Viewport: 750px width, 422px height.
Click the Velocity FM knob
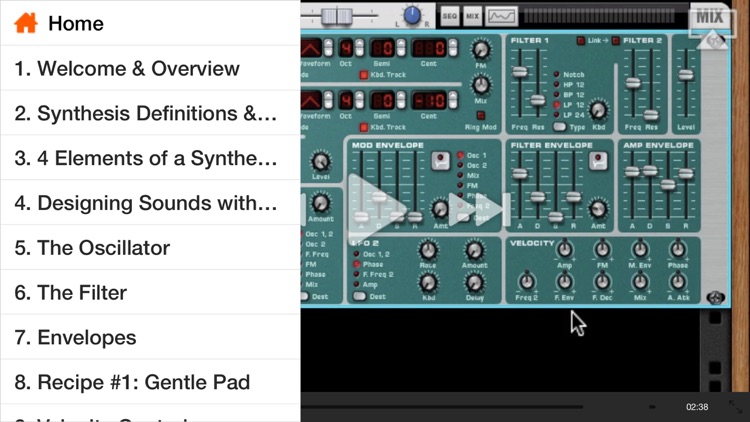[x=602, y=249]
